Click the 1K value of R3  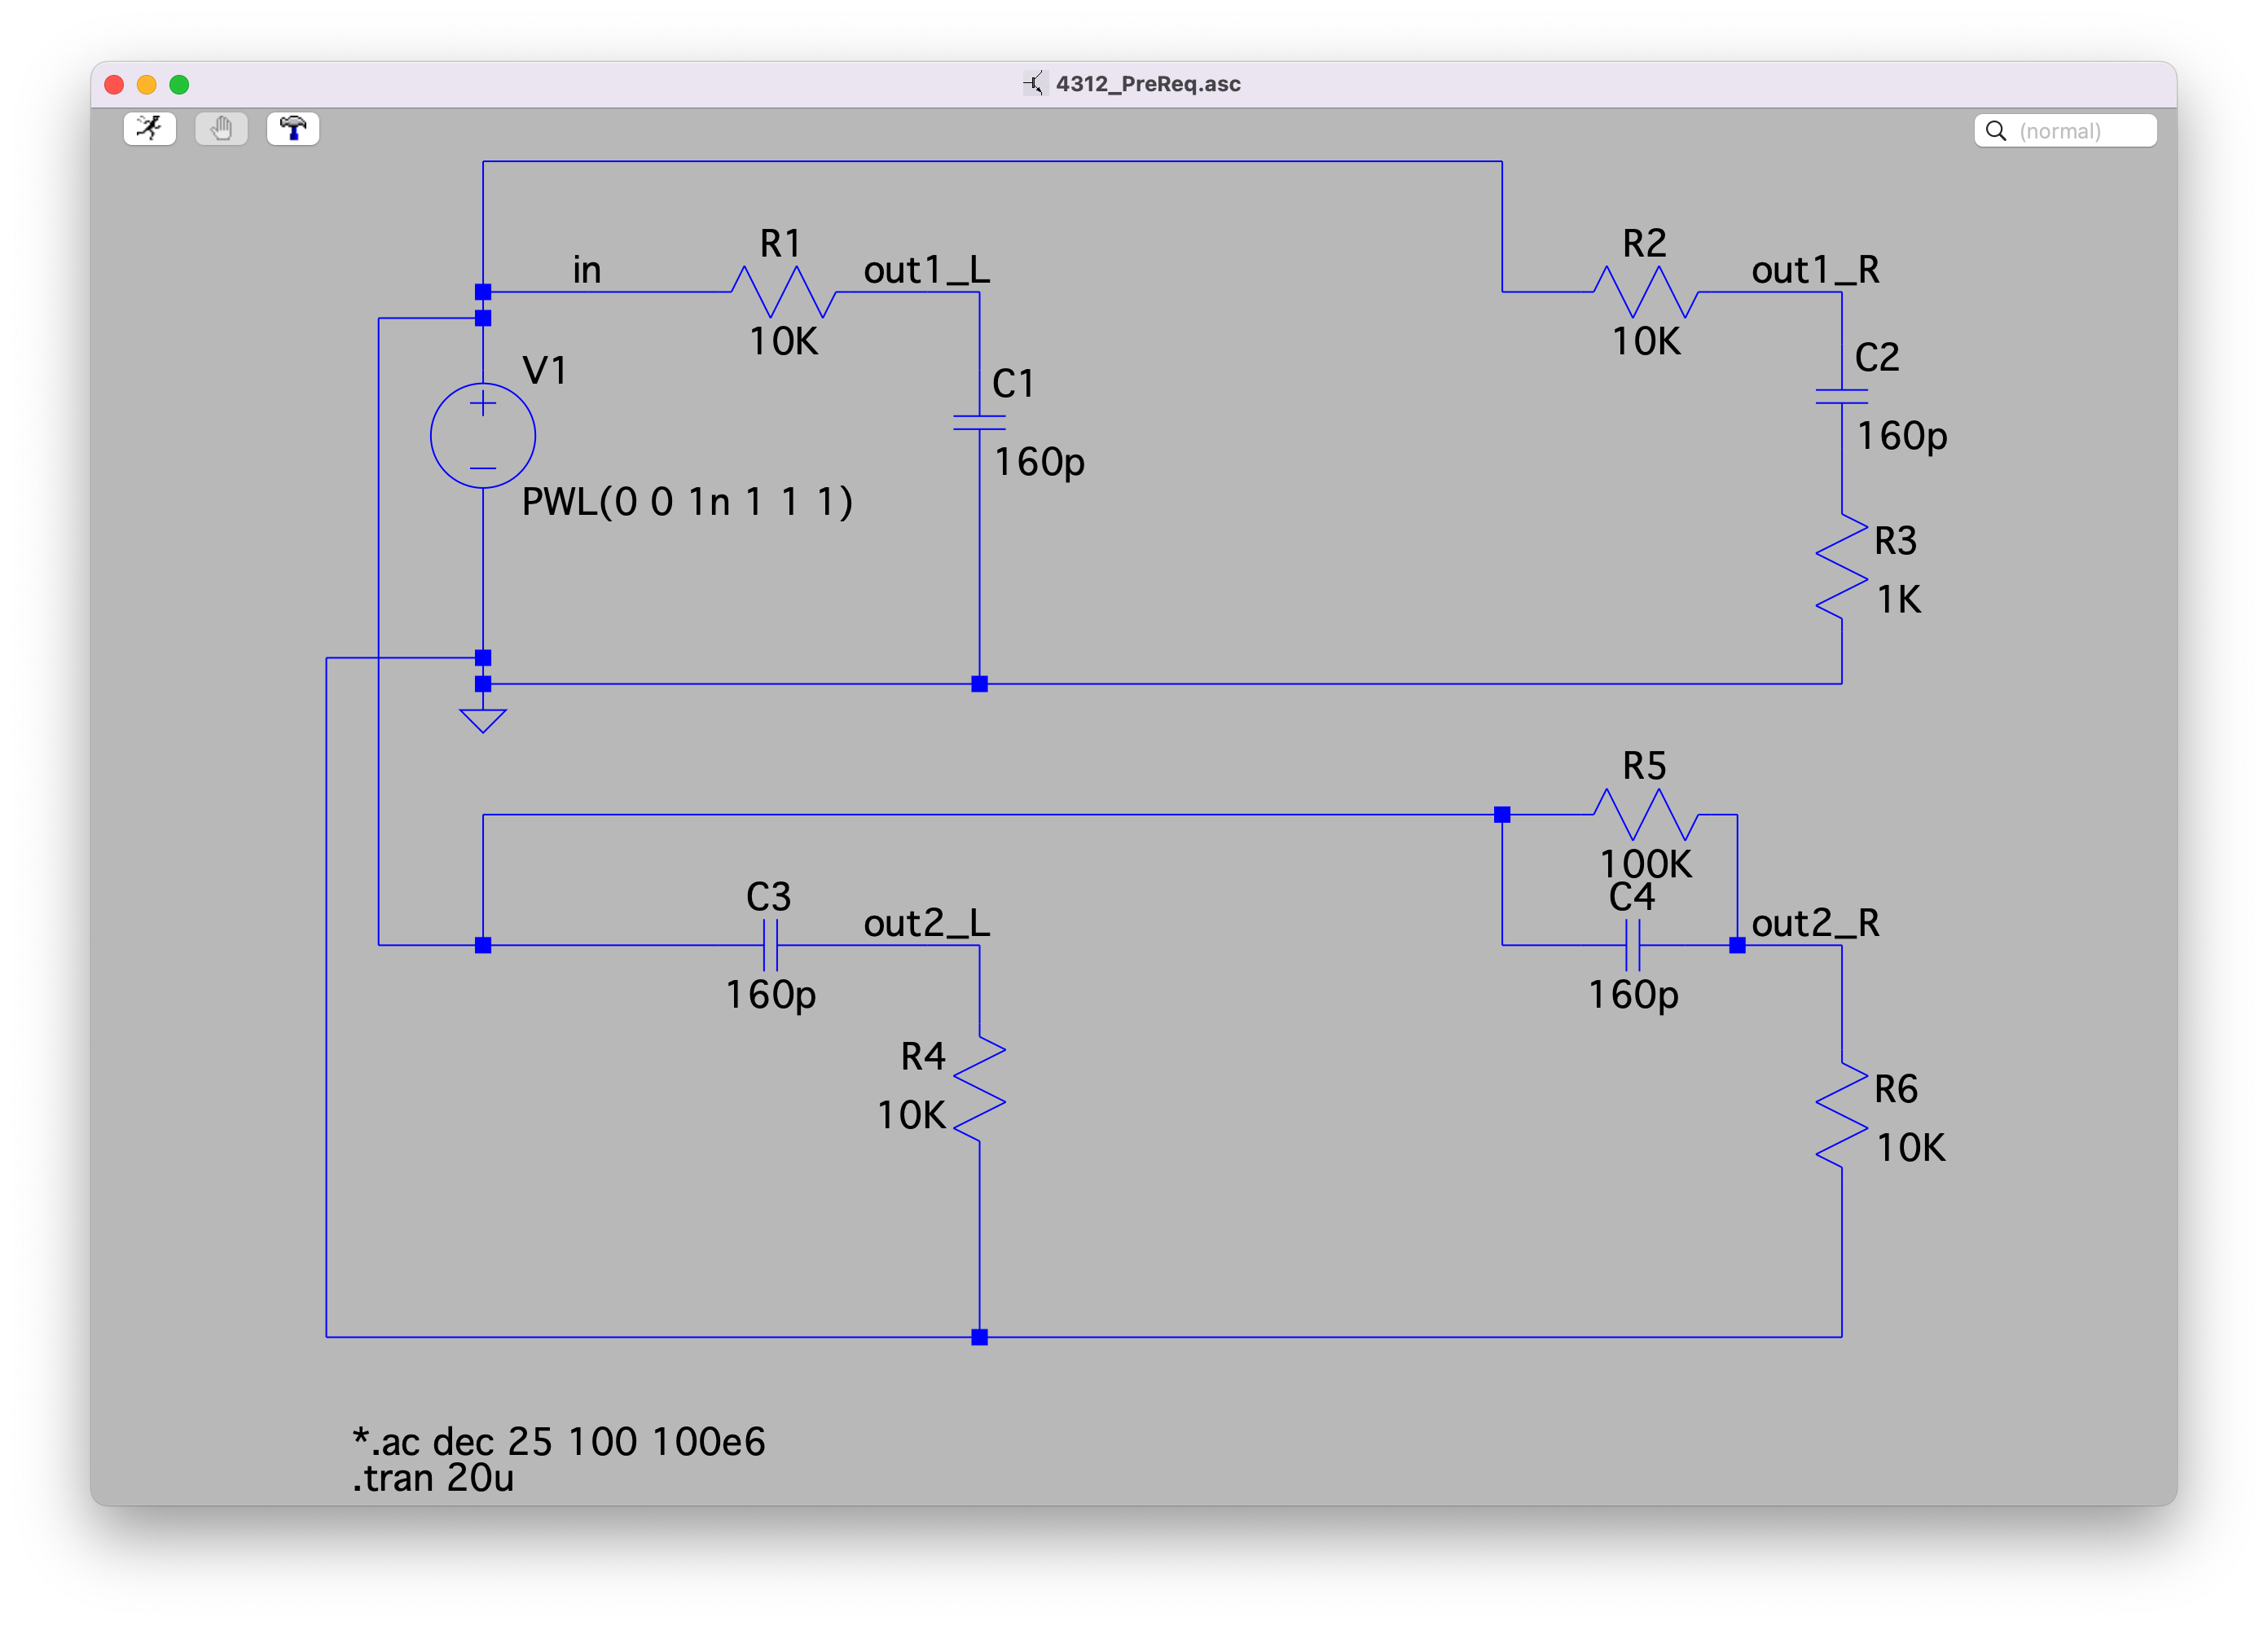coord(1898,600)
